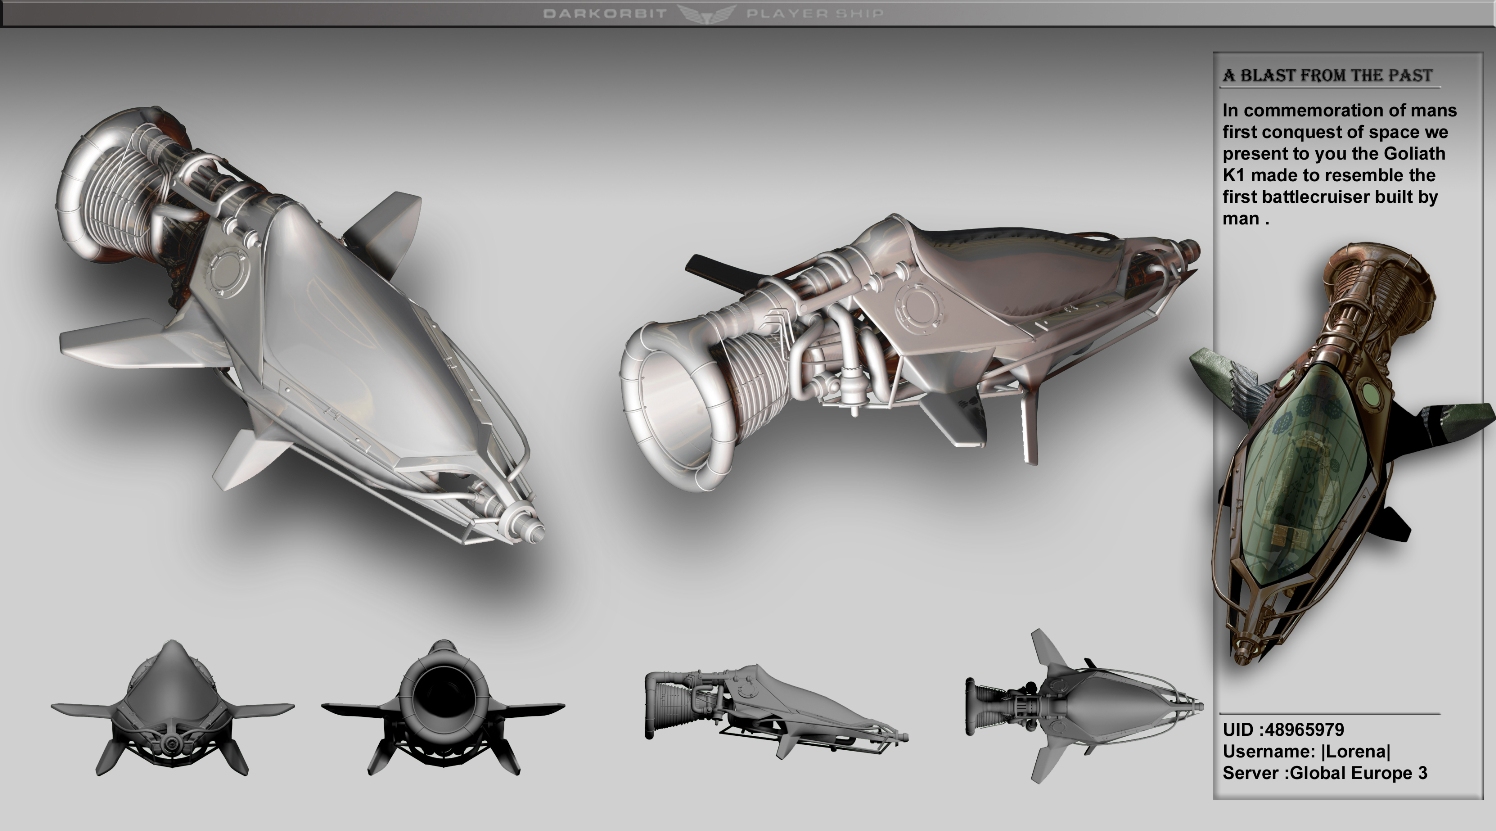Open the front-view ship thumbnail

(172, 707)
